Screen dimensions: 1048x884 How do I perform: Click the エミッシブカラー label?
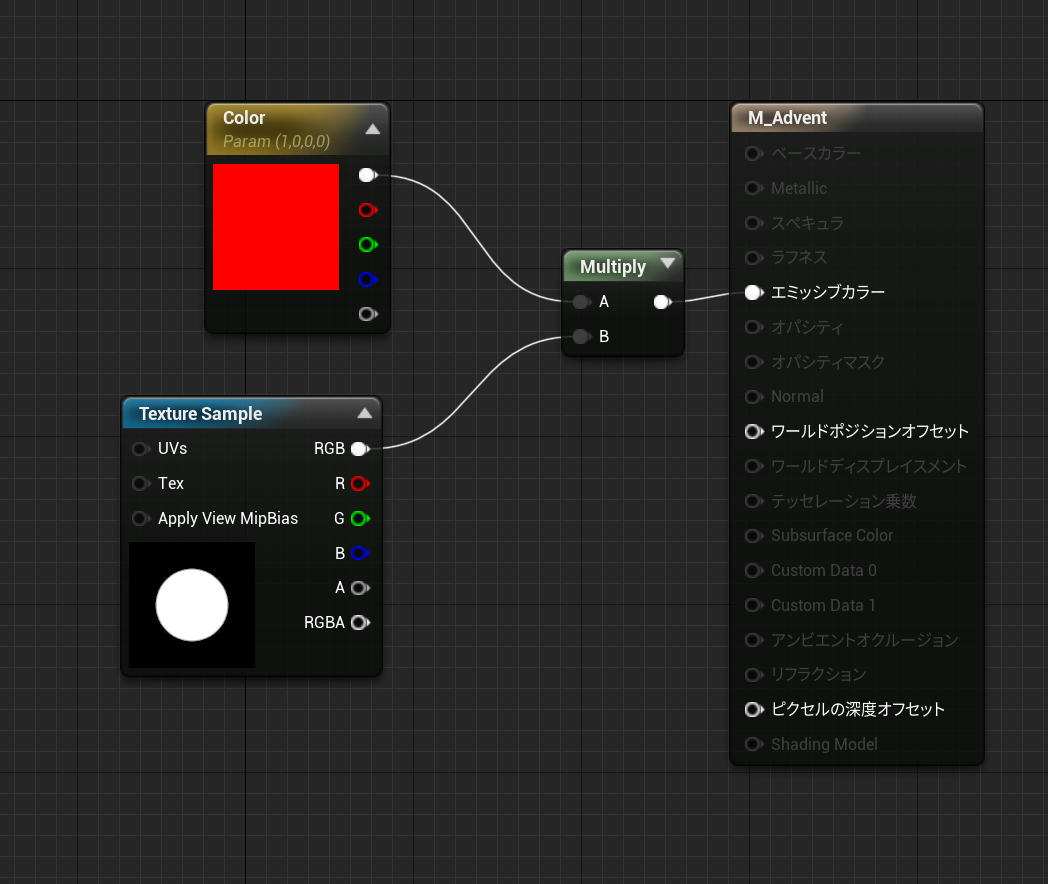[x=828, y=292]
